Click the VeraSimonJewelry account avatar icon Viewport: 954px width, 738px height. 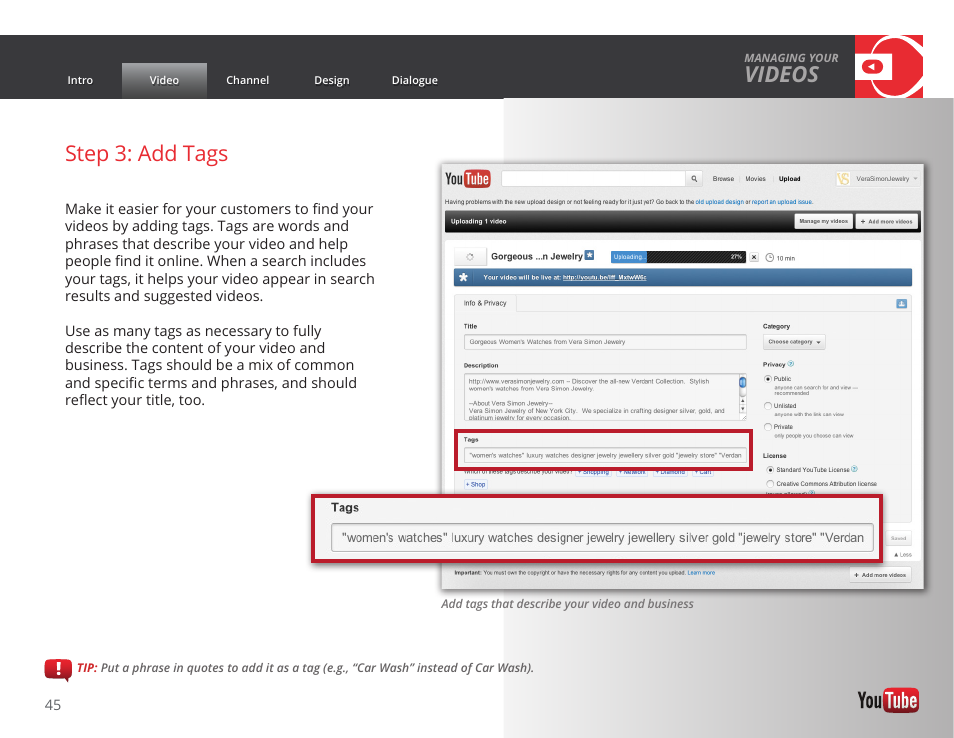pyautogui.click(x=843, y=179)
